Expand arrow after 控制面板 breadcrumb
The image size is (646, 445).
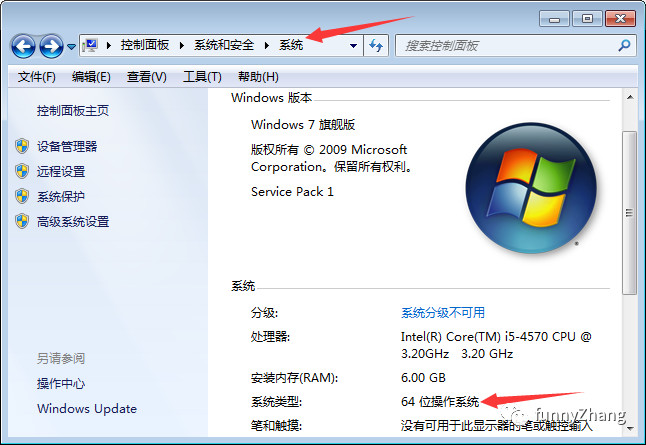click(182, 45)
